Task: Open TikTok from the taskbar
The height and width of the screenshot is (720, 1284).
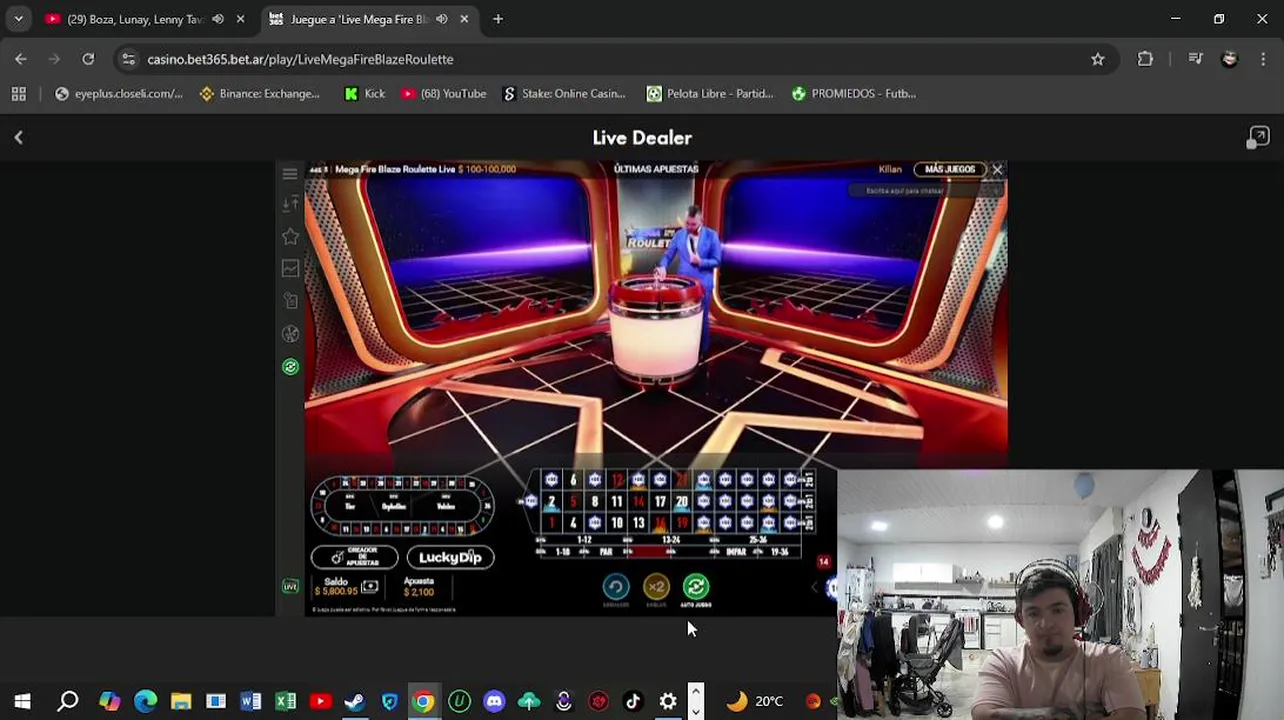Action: click(633, 701)
